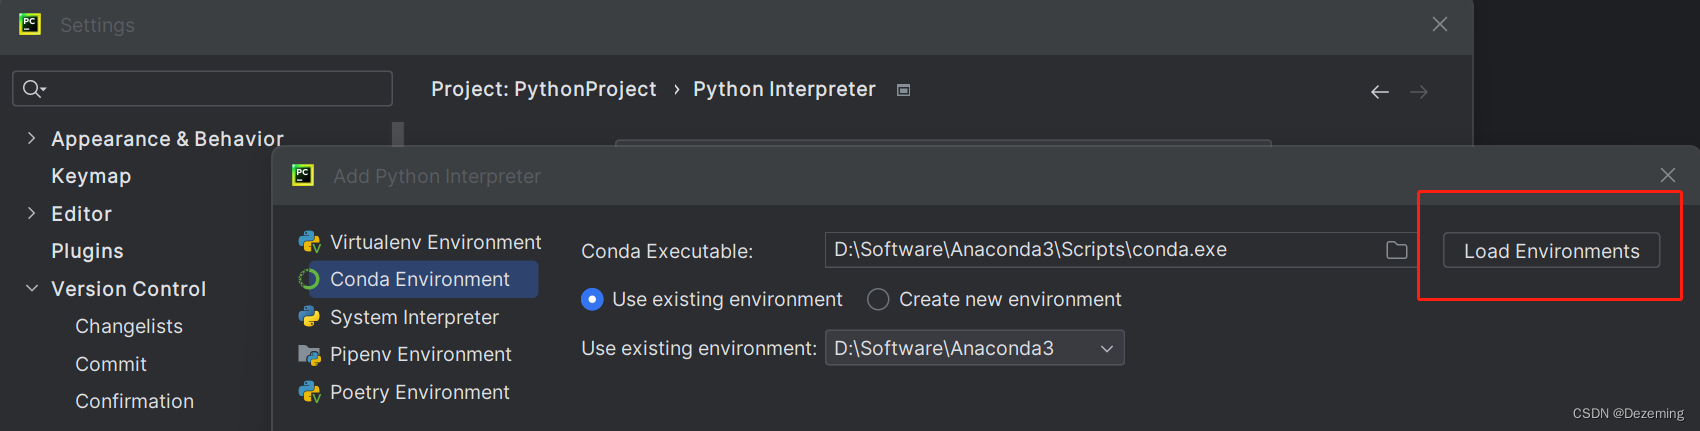The image size is (1700, 431).
Task: Select the Use existing environment radio button
Action: point(593,299)
